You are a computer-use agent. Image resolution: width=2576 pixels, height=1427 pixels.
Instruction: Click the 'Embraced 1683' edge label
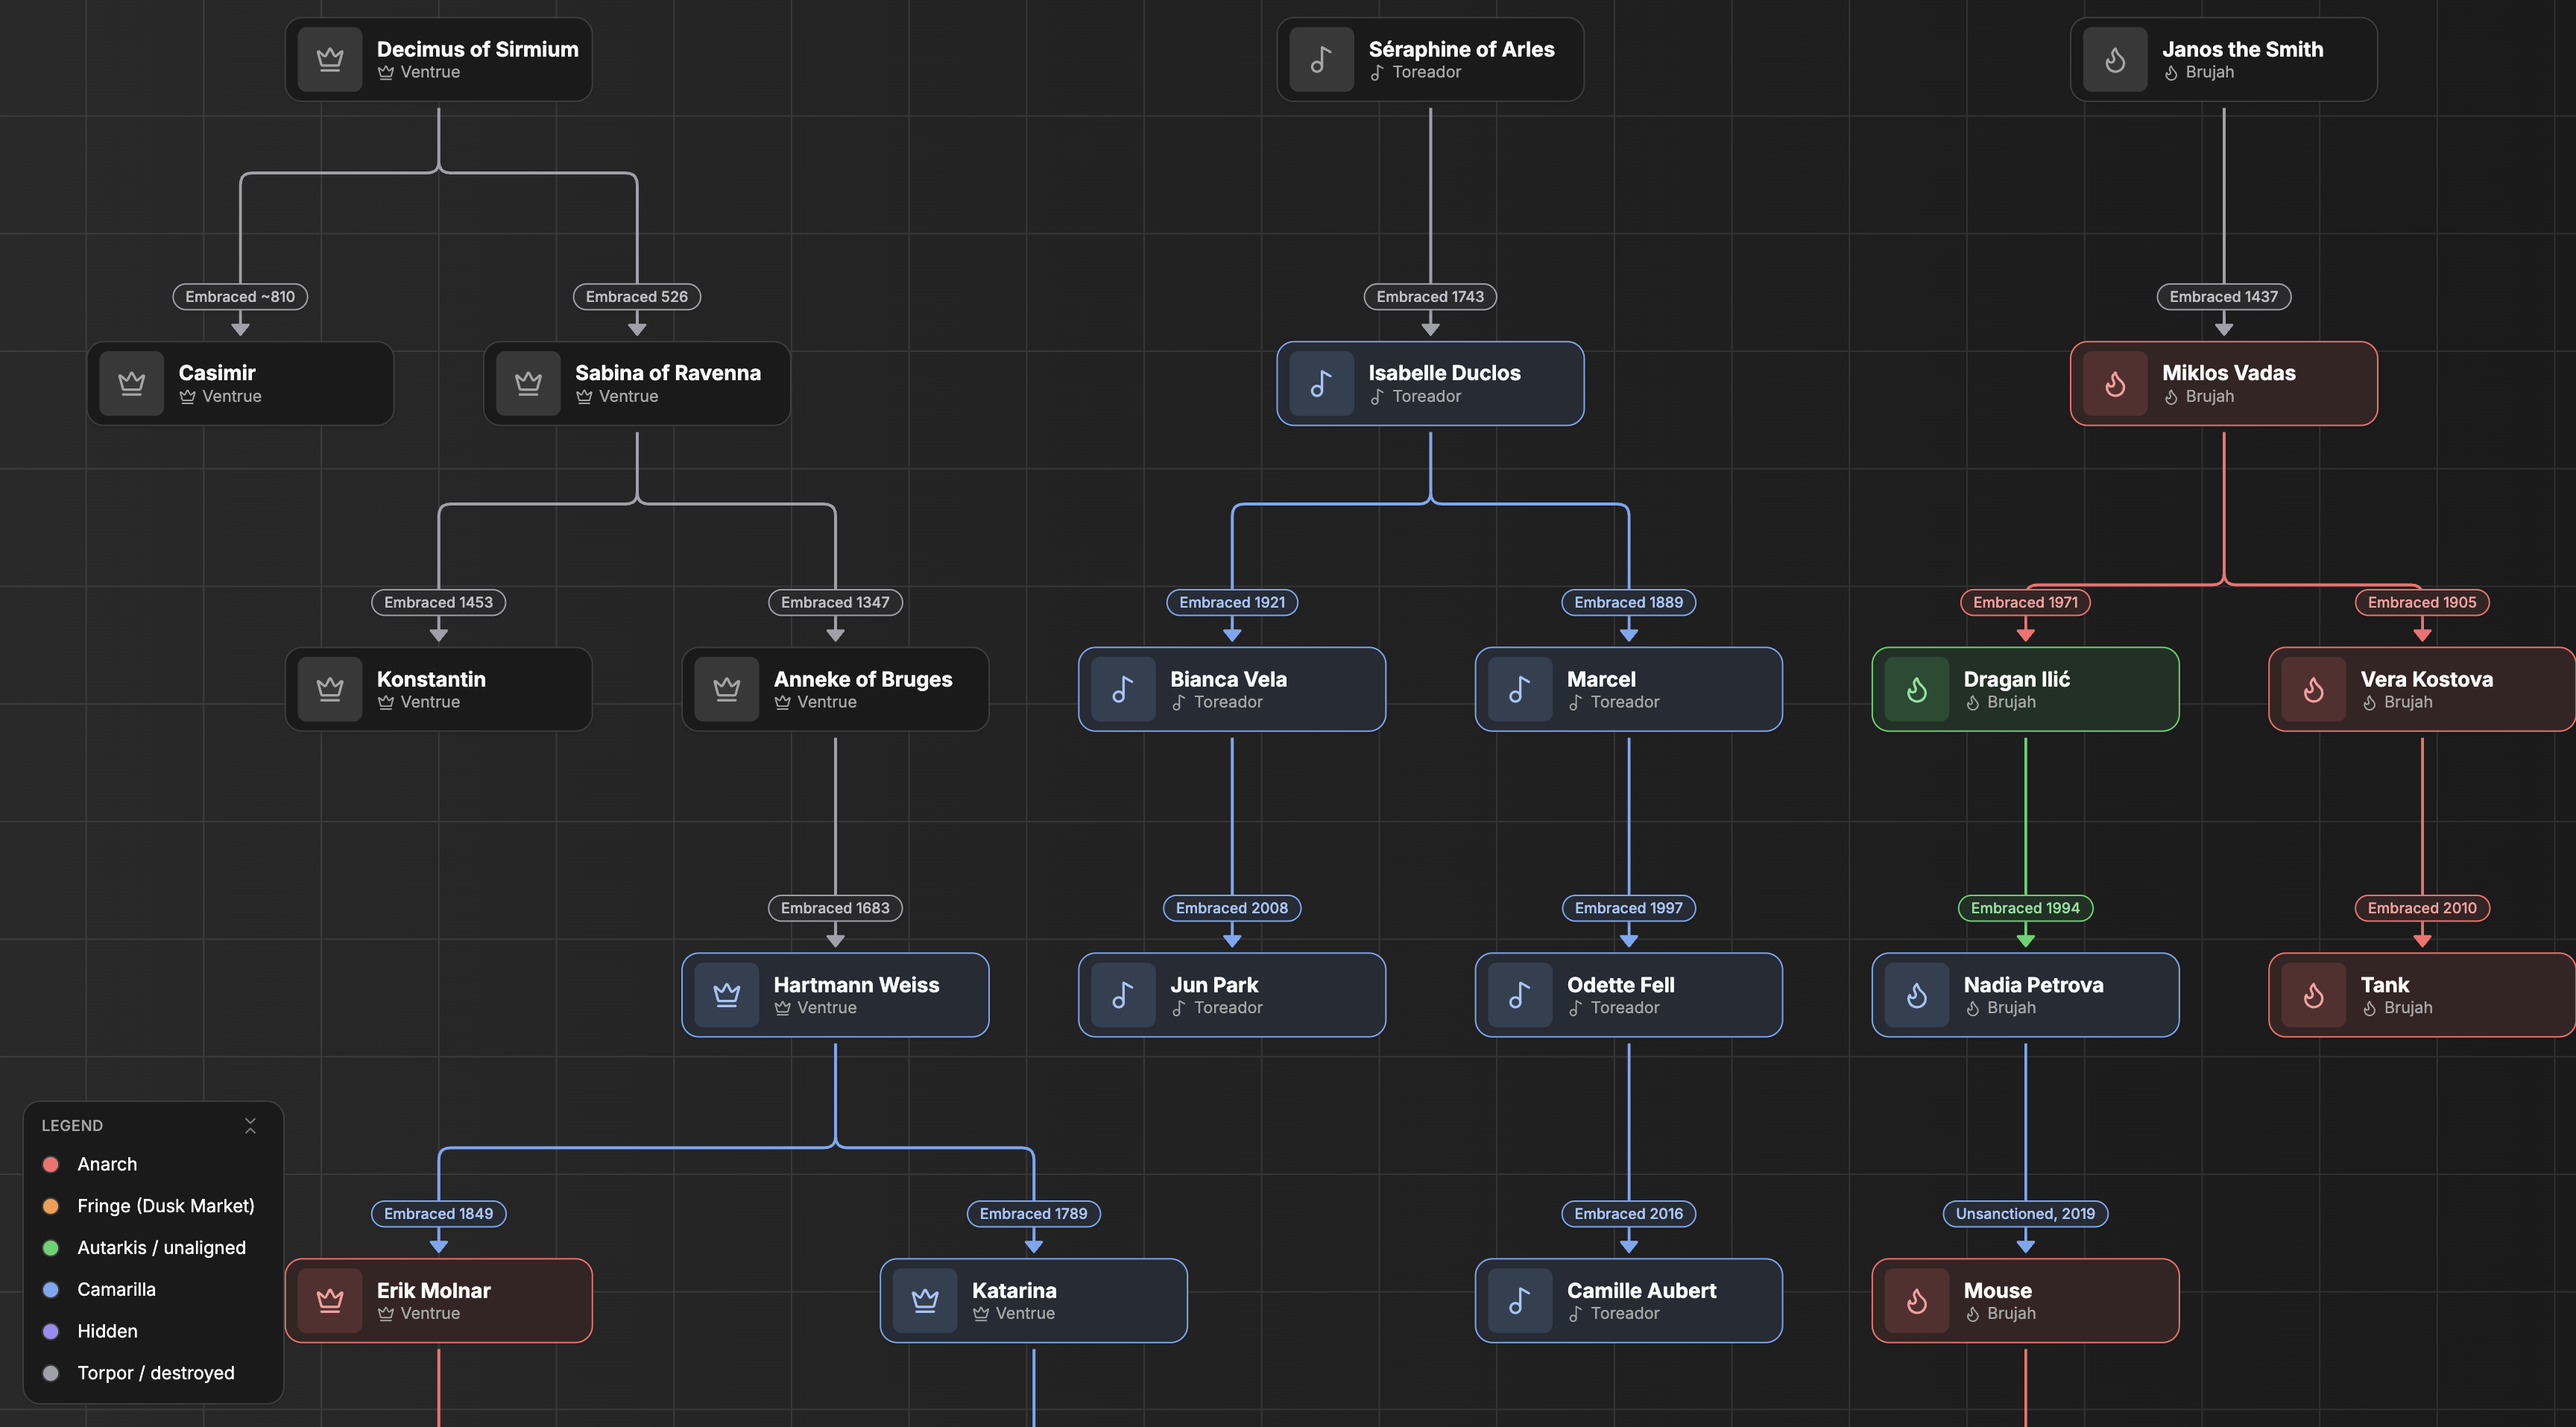(x=835, y=909)
